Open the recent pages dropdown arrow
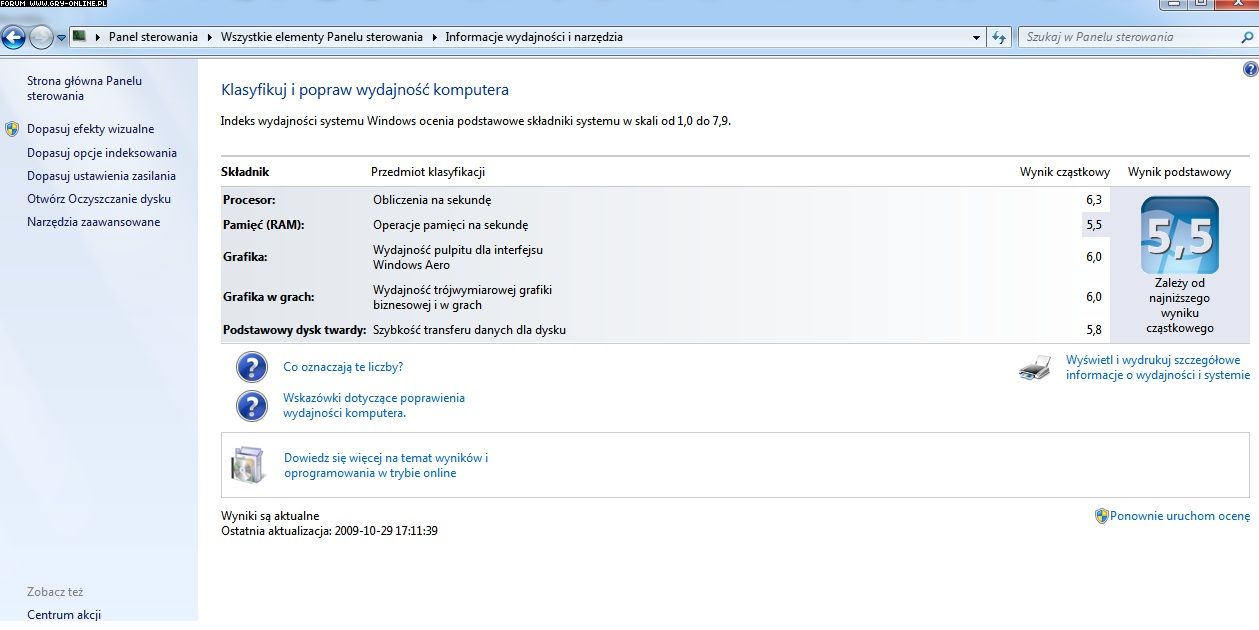Viewport: 1259px width, 630px height. point(62,38)
